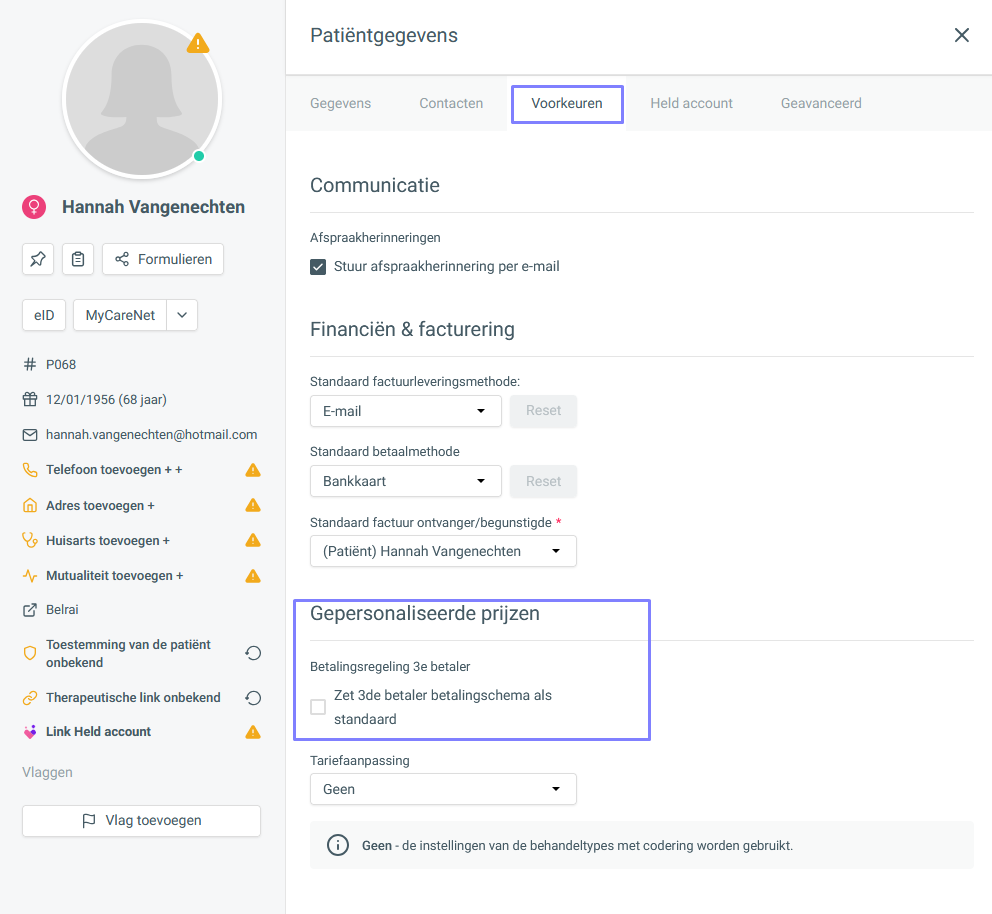This screenshot has width=992, height=914.
Task: Click Therapeutische link onbekend text
Action: [133, 698]
